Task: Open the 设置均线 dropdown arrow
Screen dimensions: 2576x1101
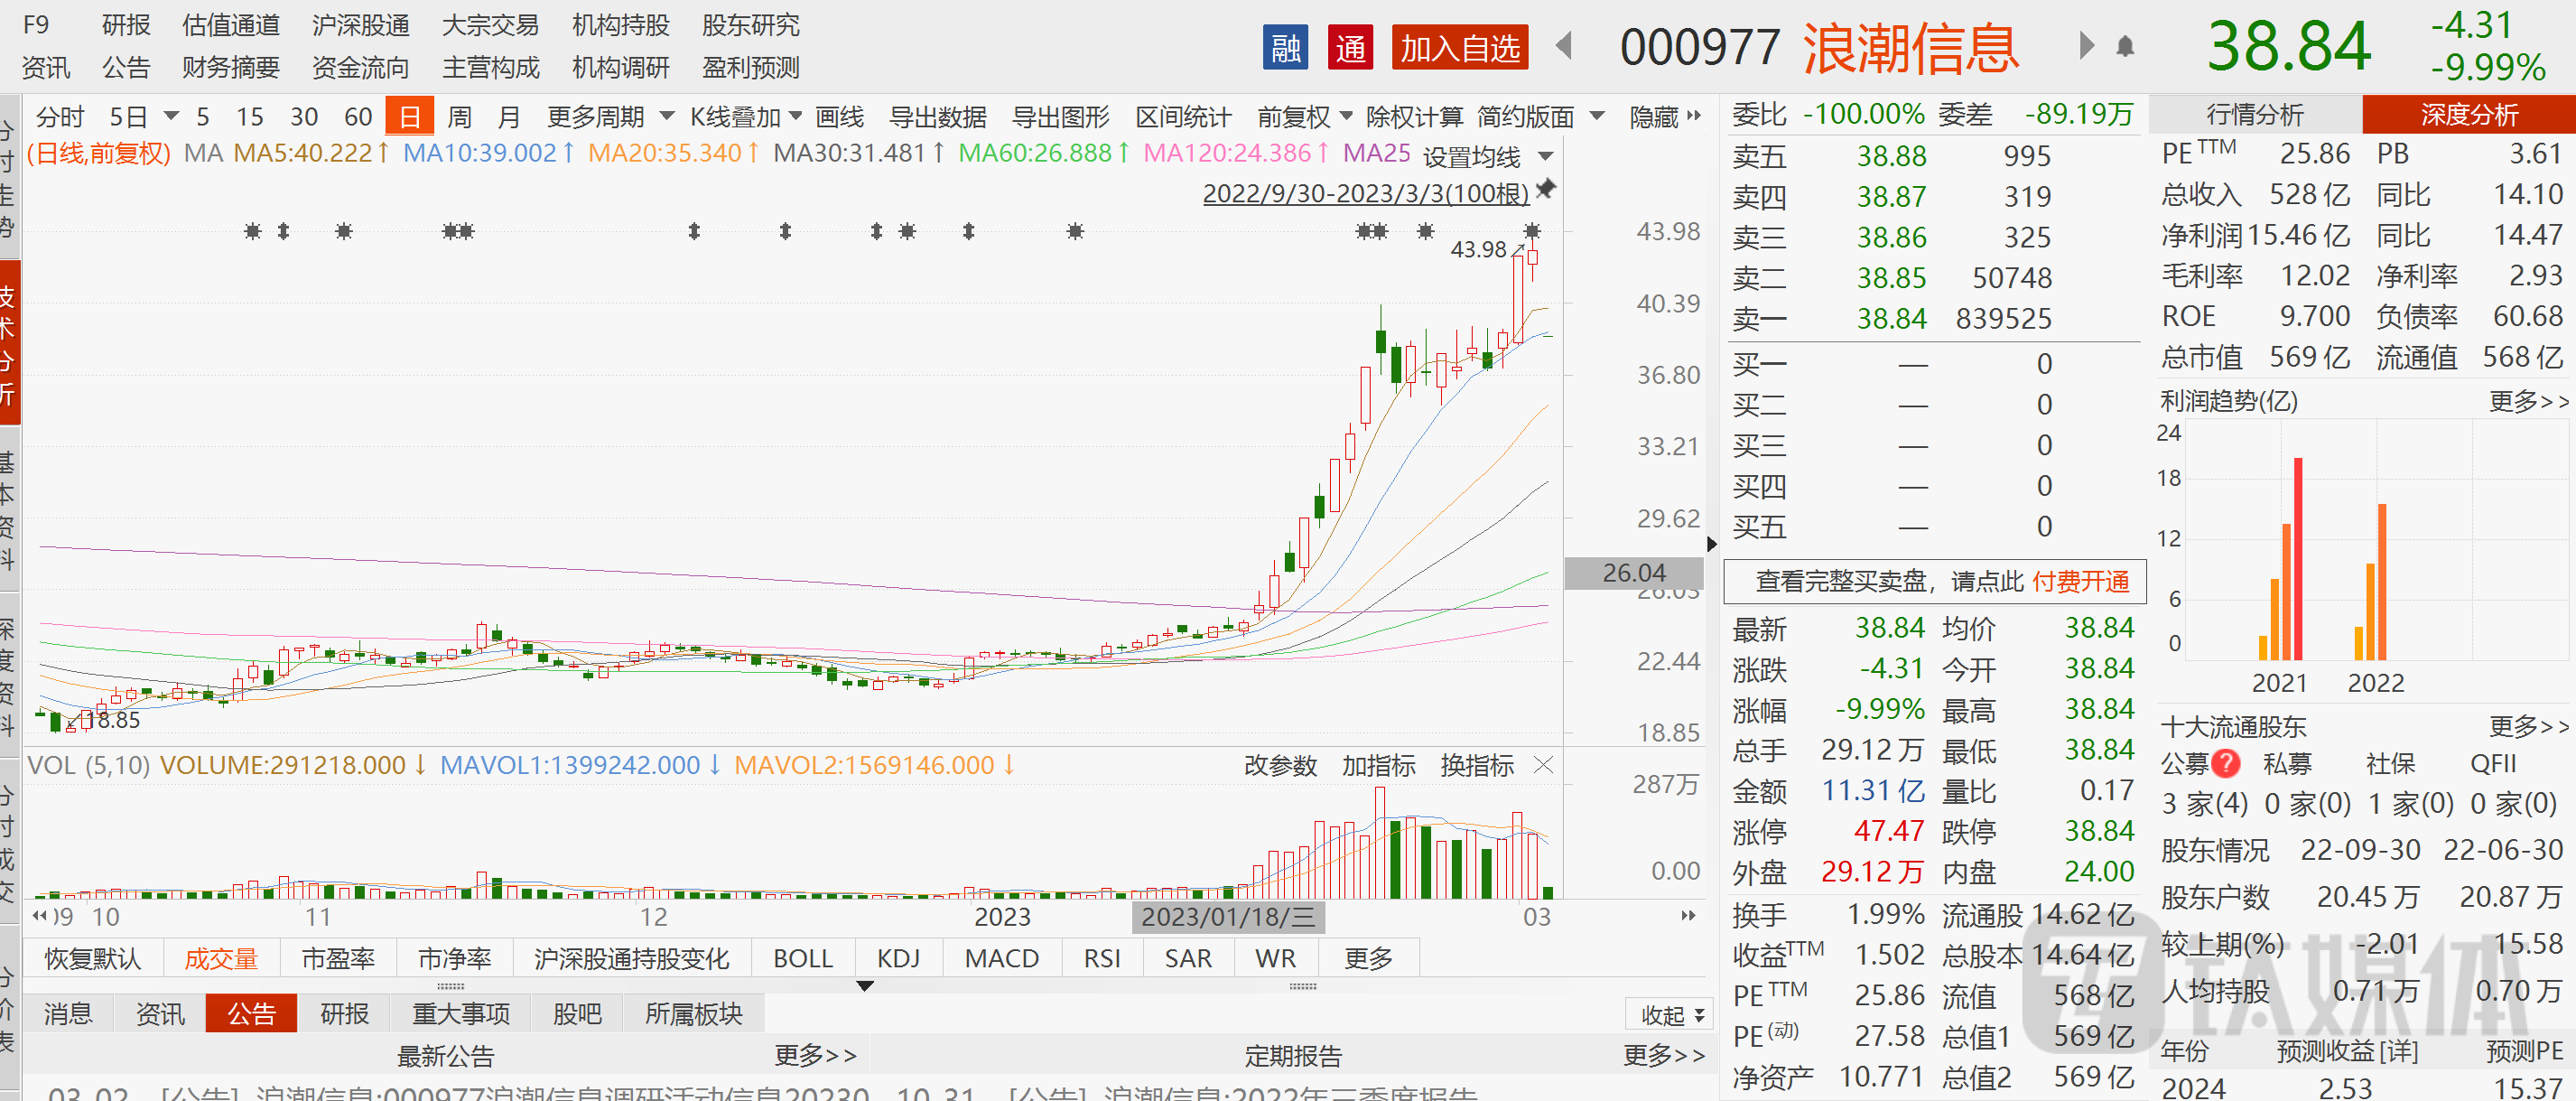Action: click(1546, 156)
